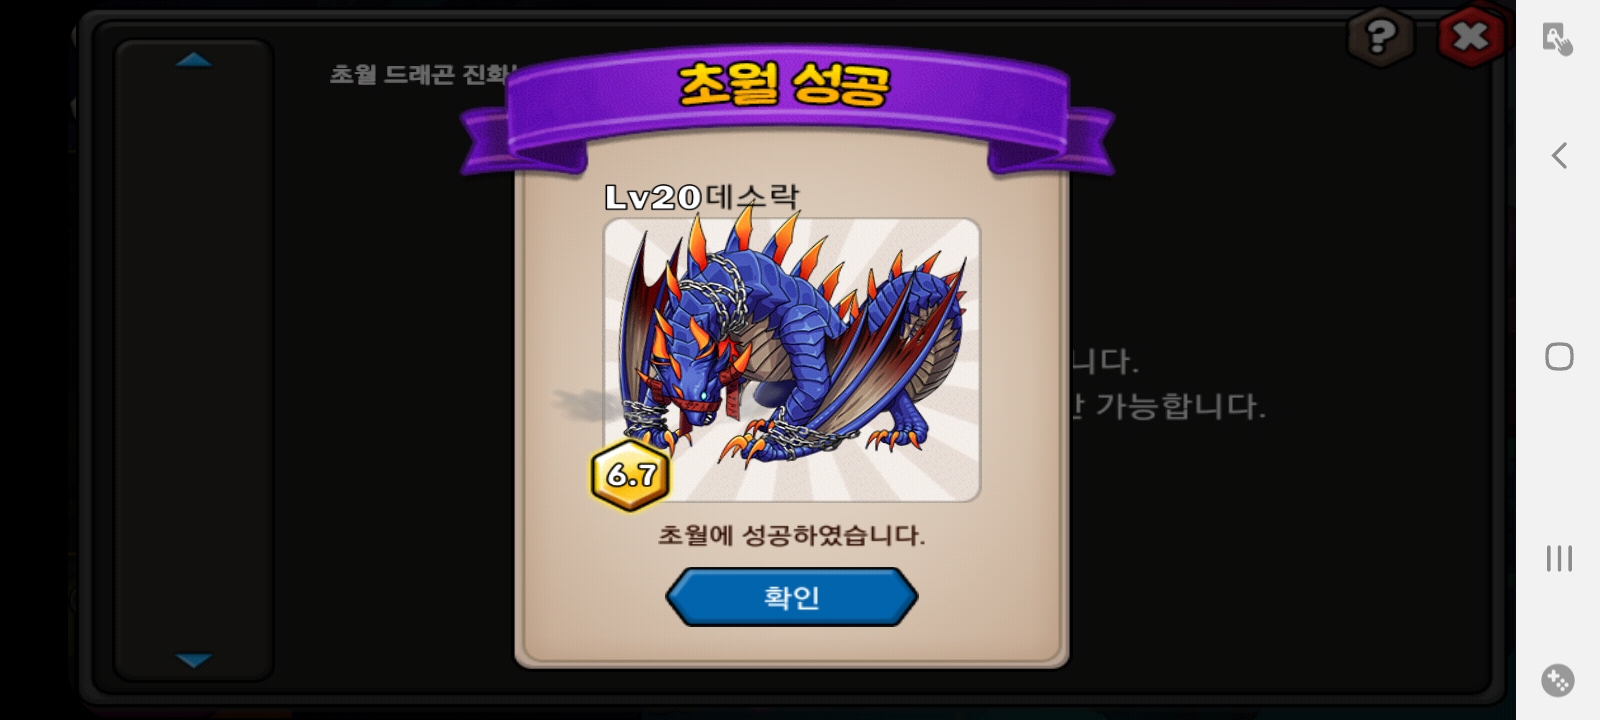Tap the Android back navigation arrow
This screenshot has height=720, width=1600.
click(x=1559, y=155)
